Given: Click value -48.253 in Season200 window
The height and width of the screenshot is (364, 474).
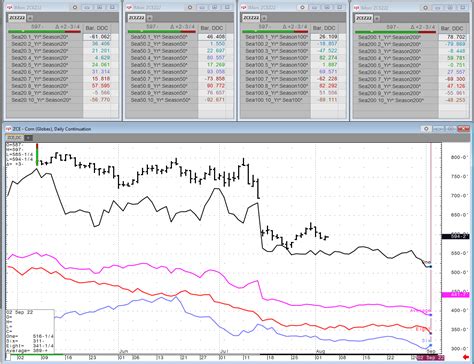Looking at the screenshot, I should pyautogui.click(x=455, y=100).
